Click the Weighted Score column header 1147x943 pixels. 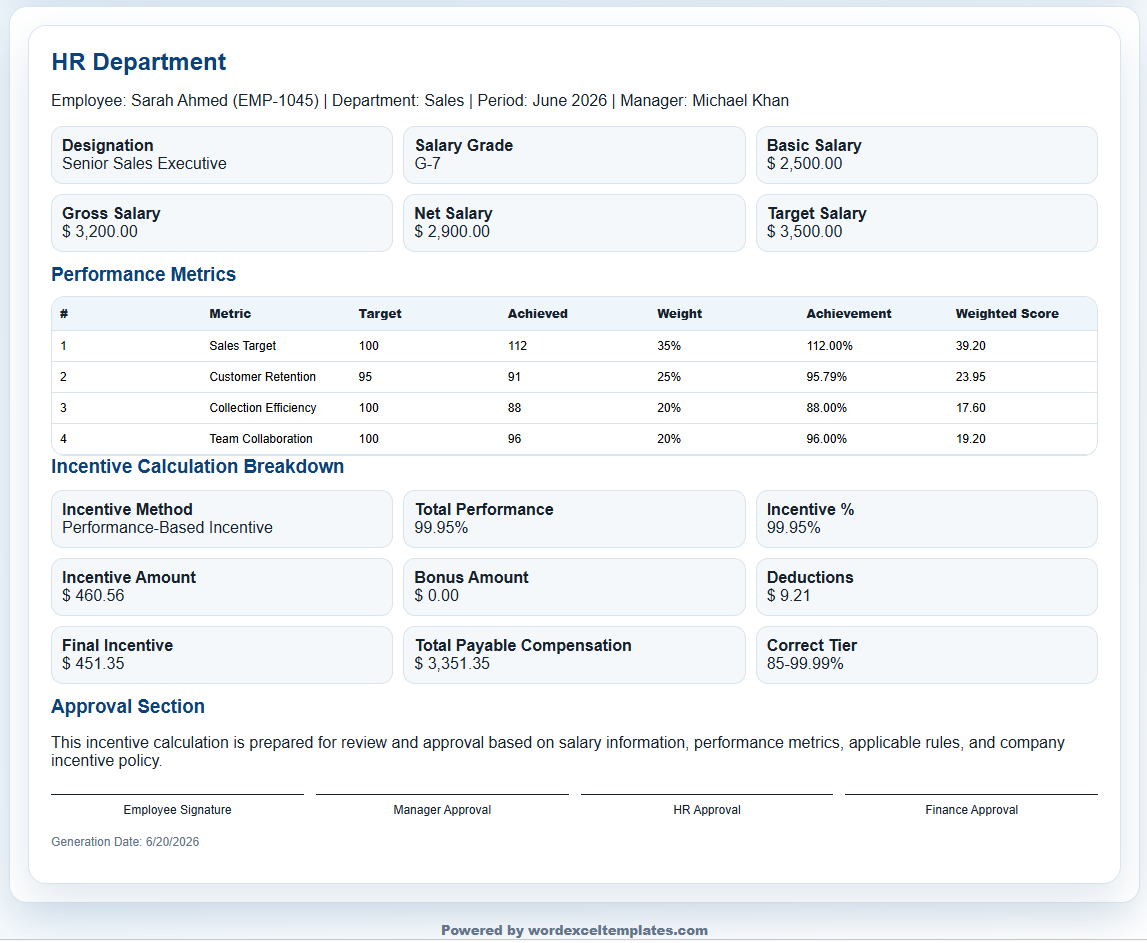(x=1007, y=314)
